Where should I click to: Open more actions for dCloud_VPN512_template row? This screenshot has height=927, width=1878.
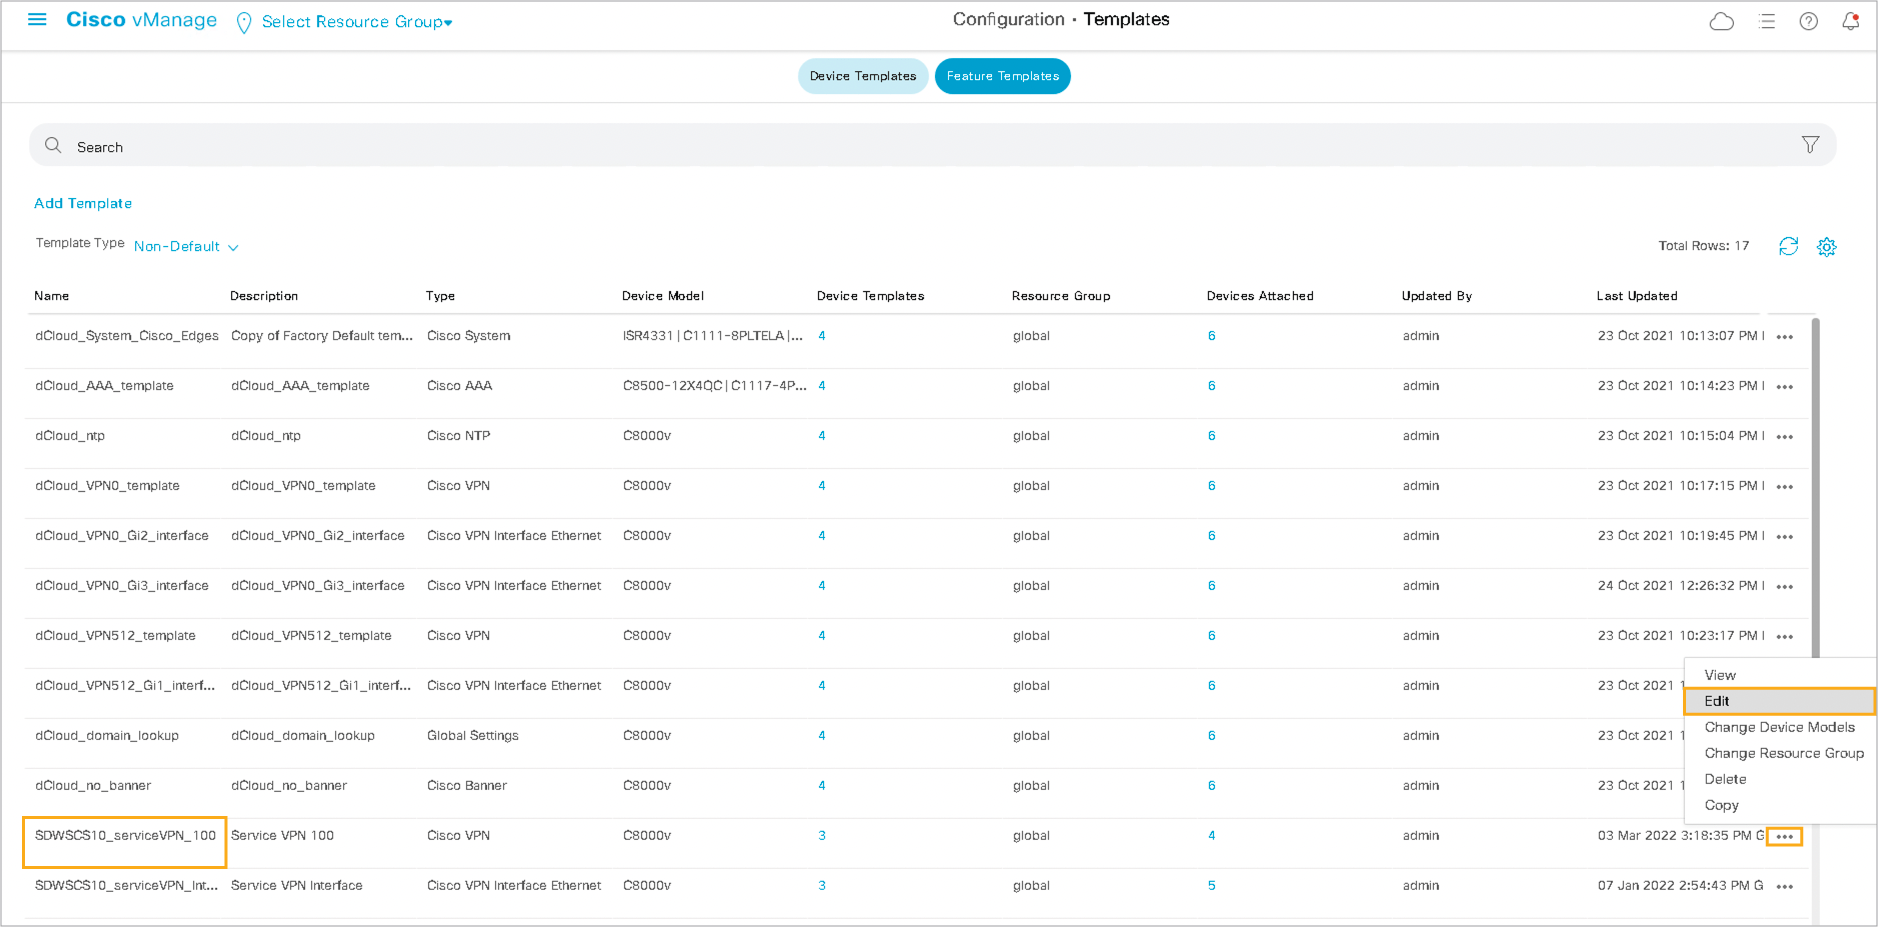coord(1784,637)
